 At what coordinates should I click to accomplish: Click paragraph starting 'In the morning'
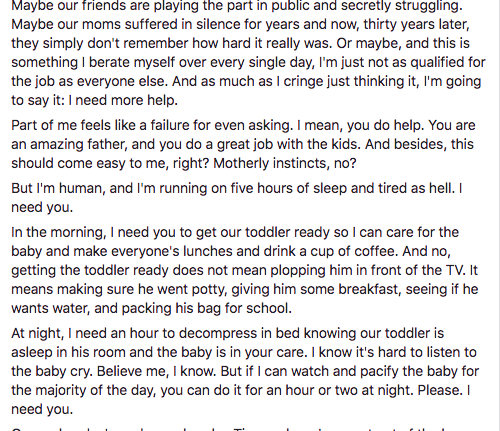pos(245,270)
